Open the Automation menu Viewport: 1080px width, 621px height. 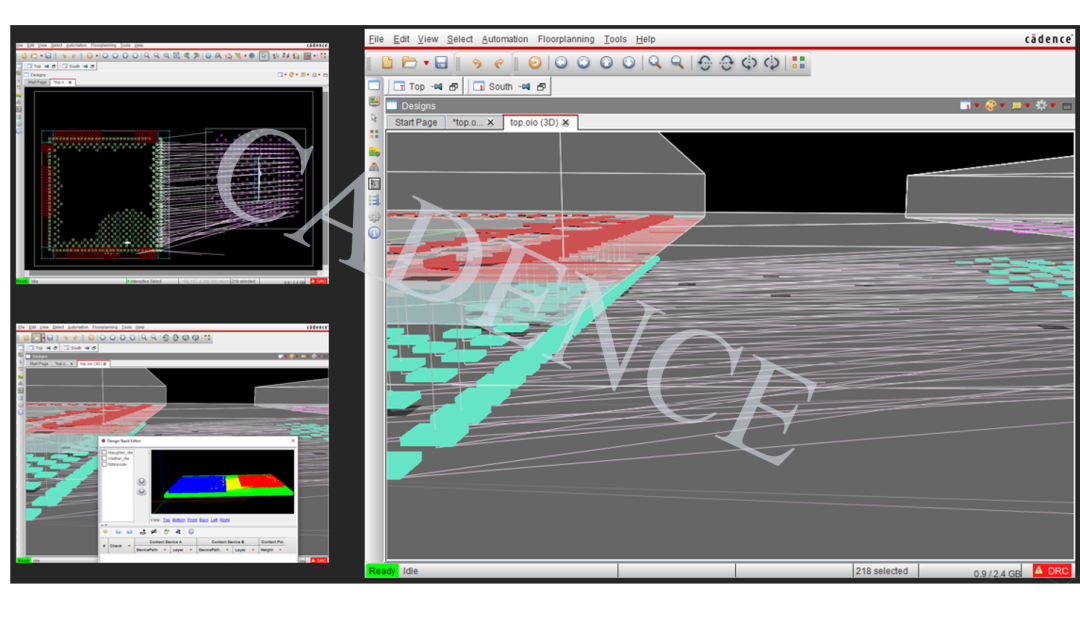click(505, 39)
